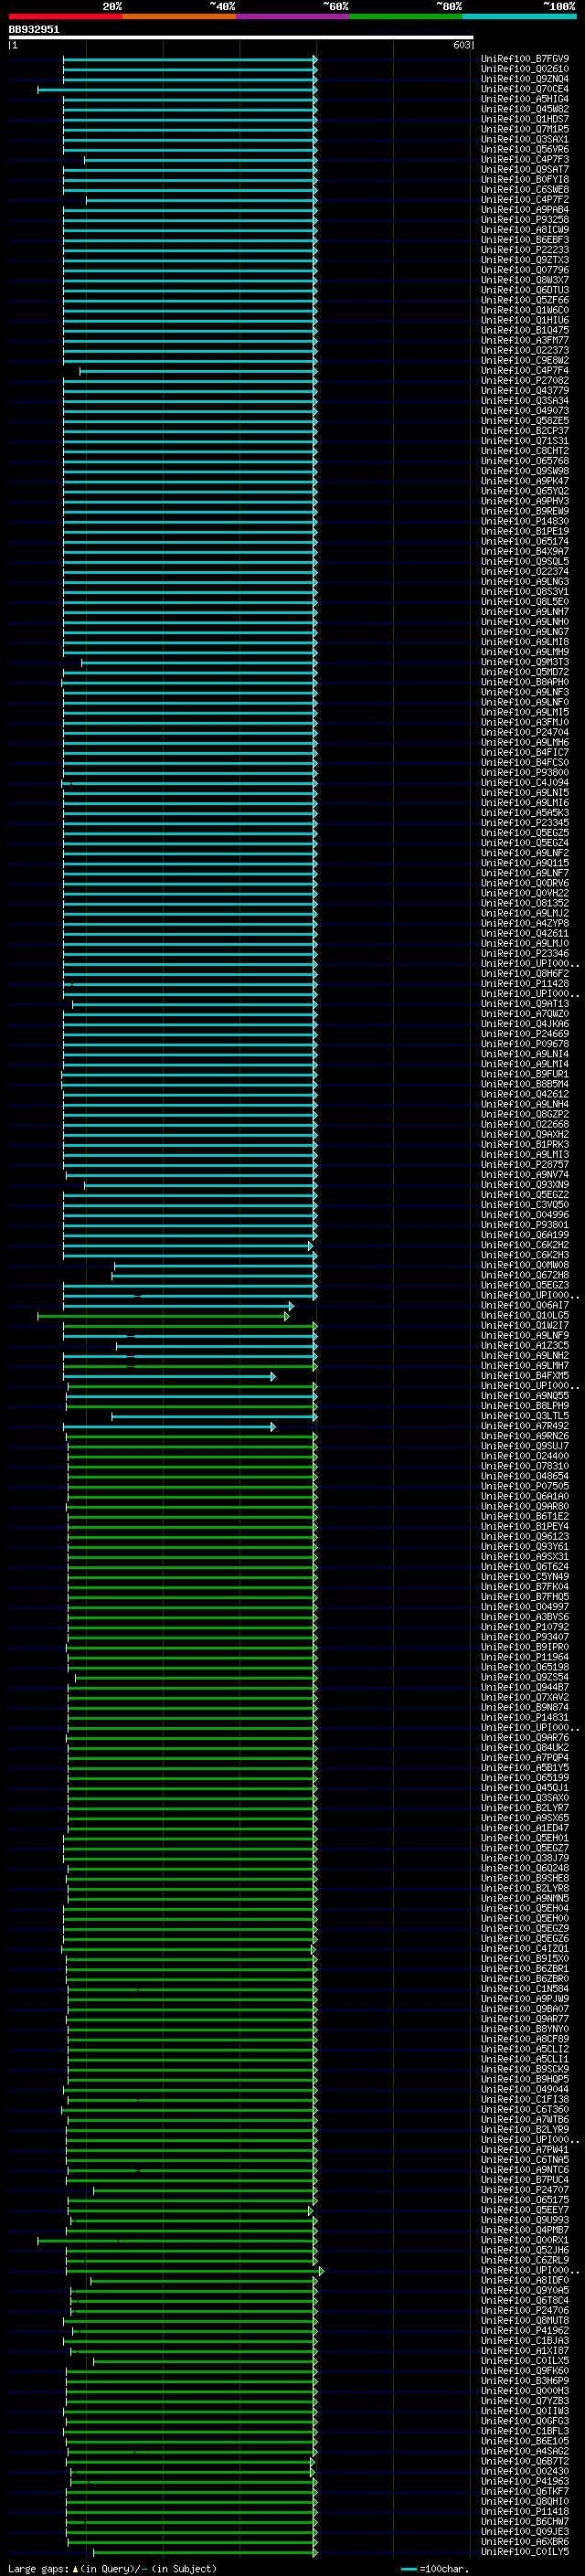Click the 603 query length number

[x=461, y=45]
